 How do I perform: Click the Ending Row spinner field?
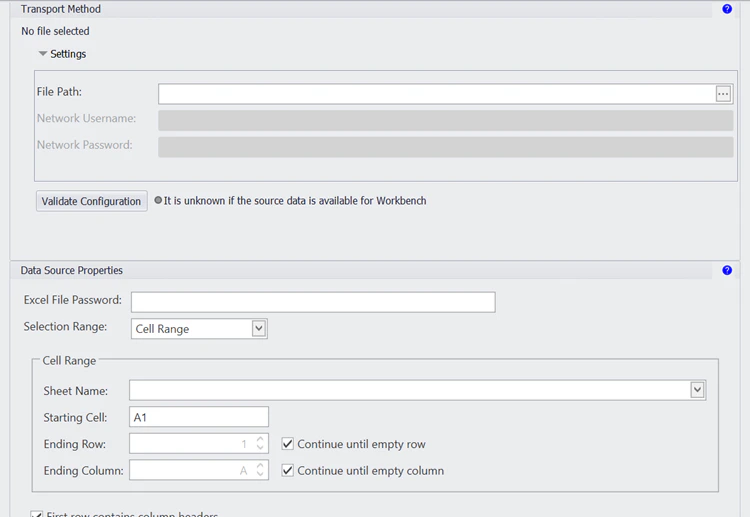(x=199, y=443)
